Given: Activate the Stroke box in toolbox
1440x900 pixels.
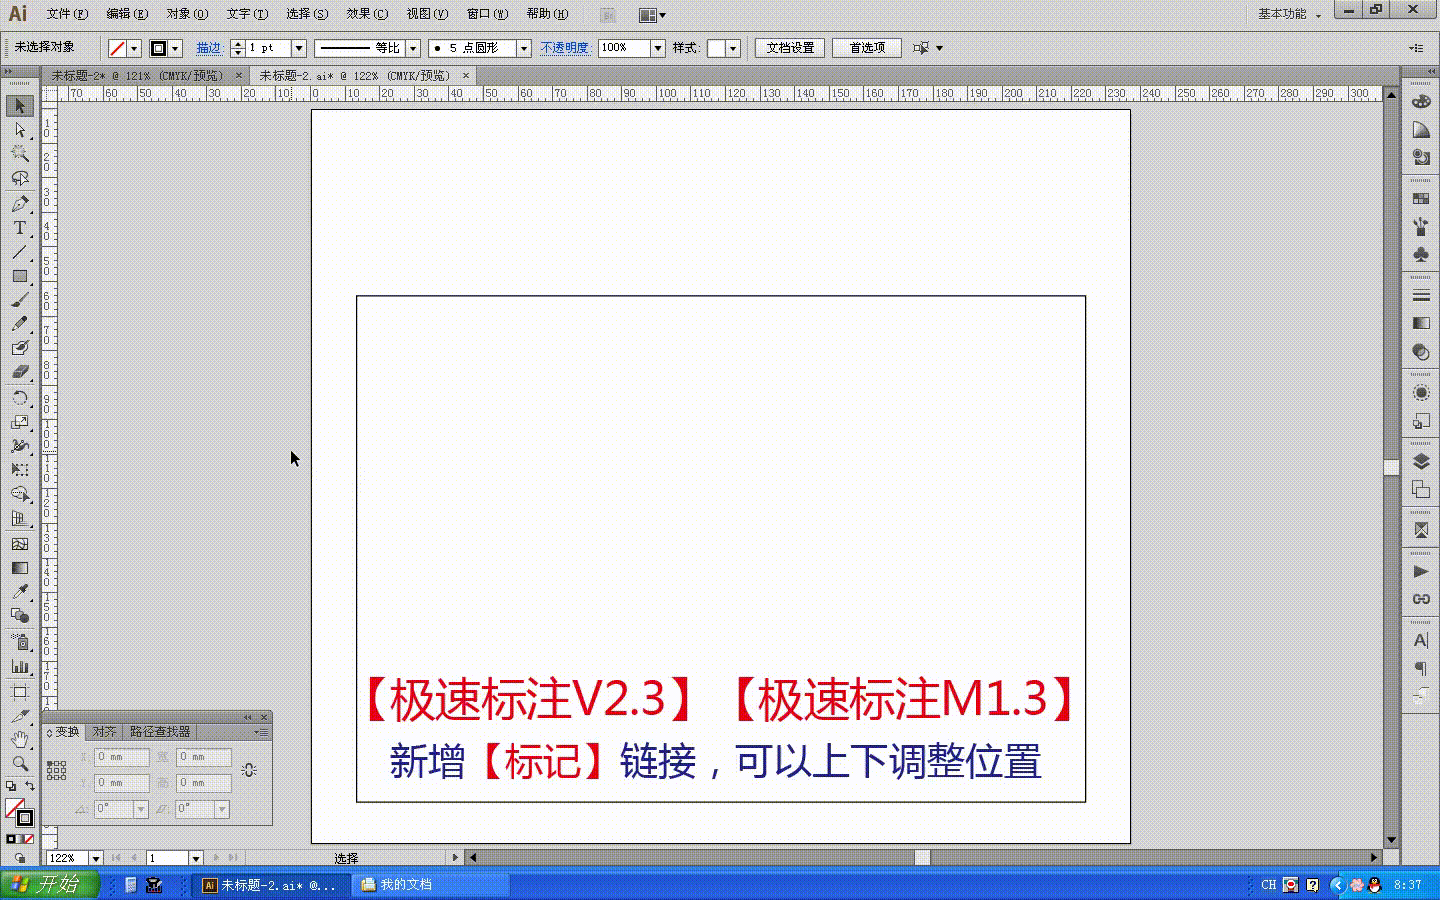Looking at the screenshot, I should coord(25,818).
